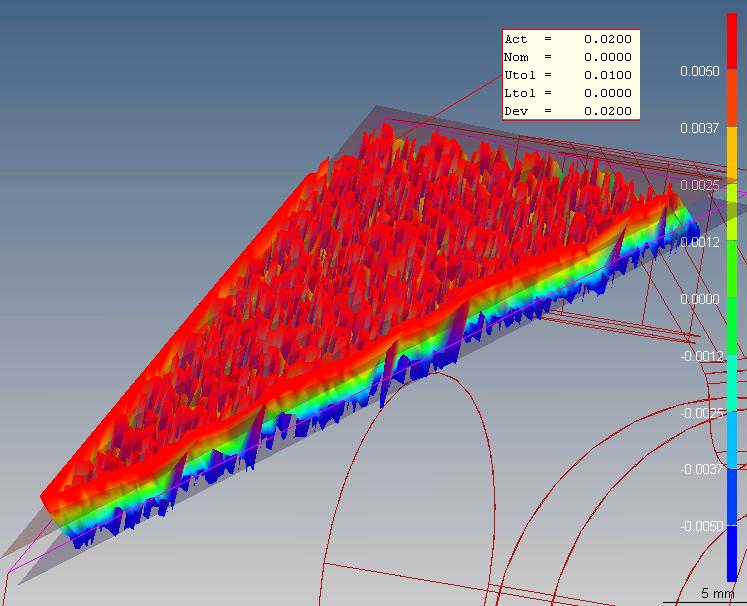Select the Nom = 0.0000 annotation row
The width and height of the screenshot is (747, 606).
pyautogui.click(x=568, y=57)
